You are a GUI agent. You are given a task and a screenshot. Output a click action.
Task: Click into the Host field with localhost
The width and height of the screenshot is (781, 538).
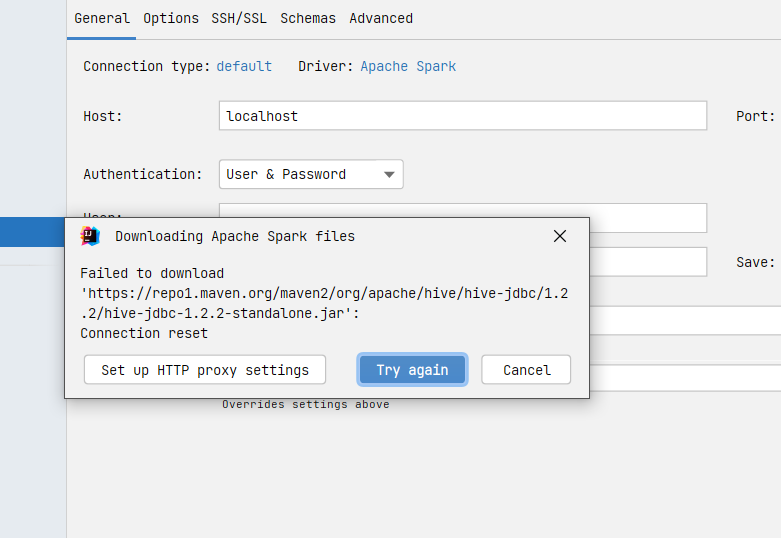pyautogui.click(x=463, y=116)
